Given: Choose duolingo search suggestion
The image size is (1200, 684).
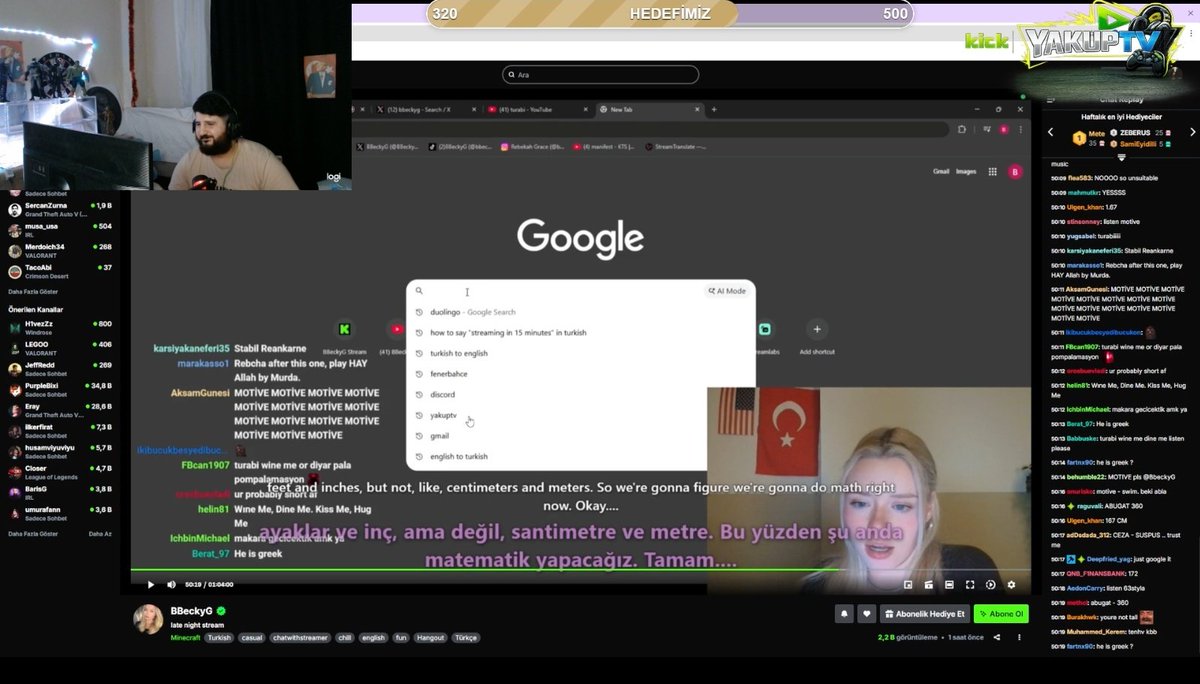Looking at the screenshot, I should [581, 312].
